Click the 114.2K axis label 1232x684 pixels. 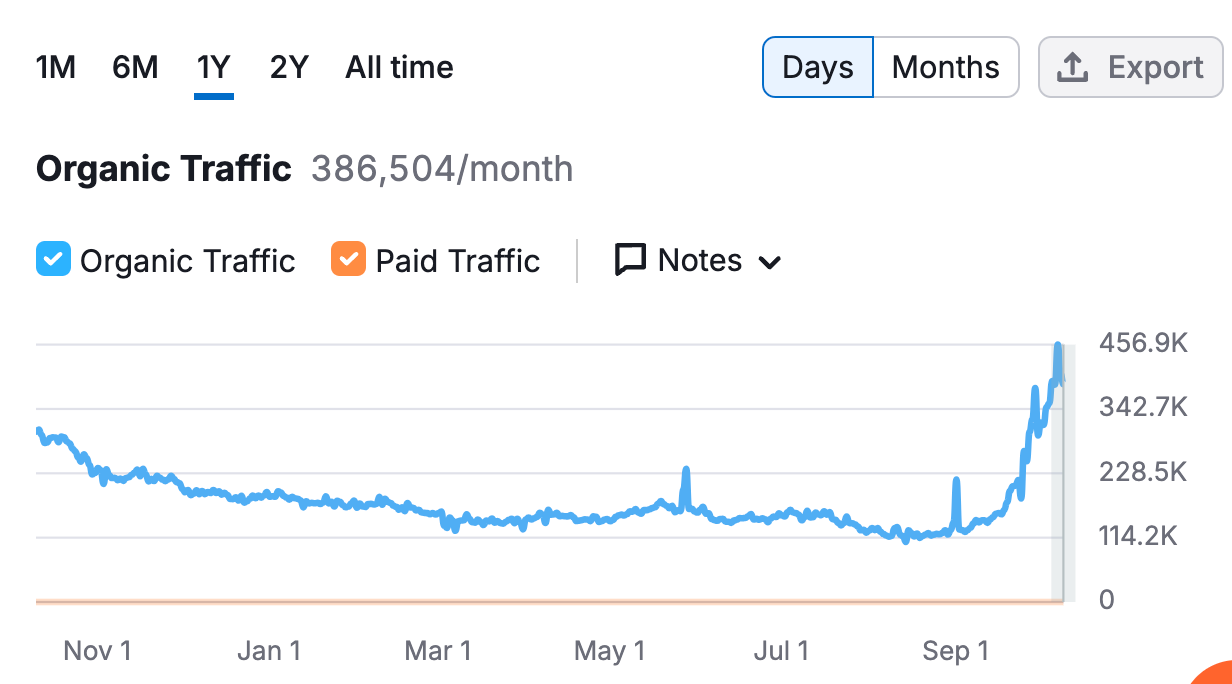pyautogui.click(x=1139, y=537)
